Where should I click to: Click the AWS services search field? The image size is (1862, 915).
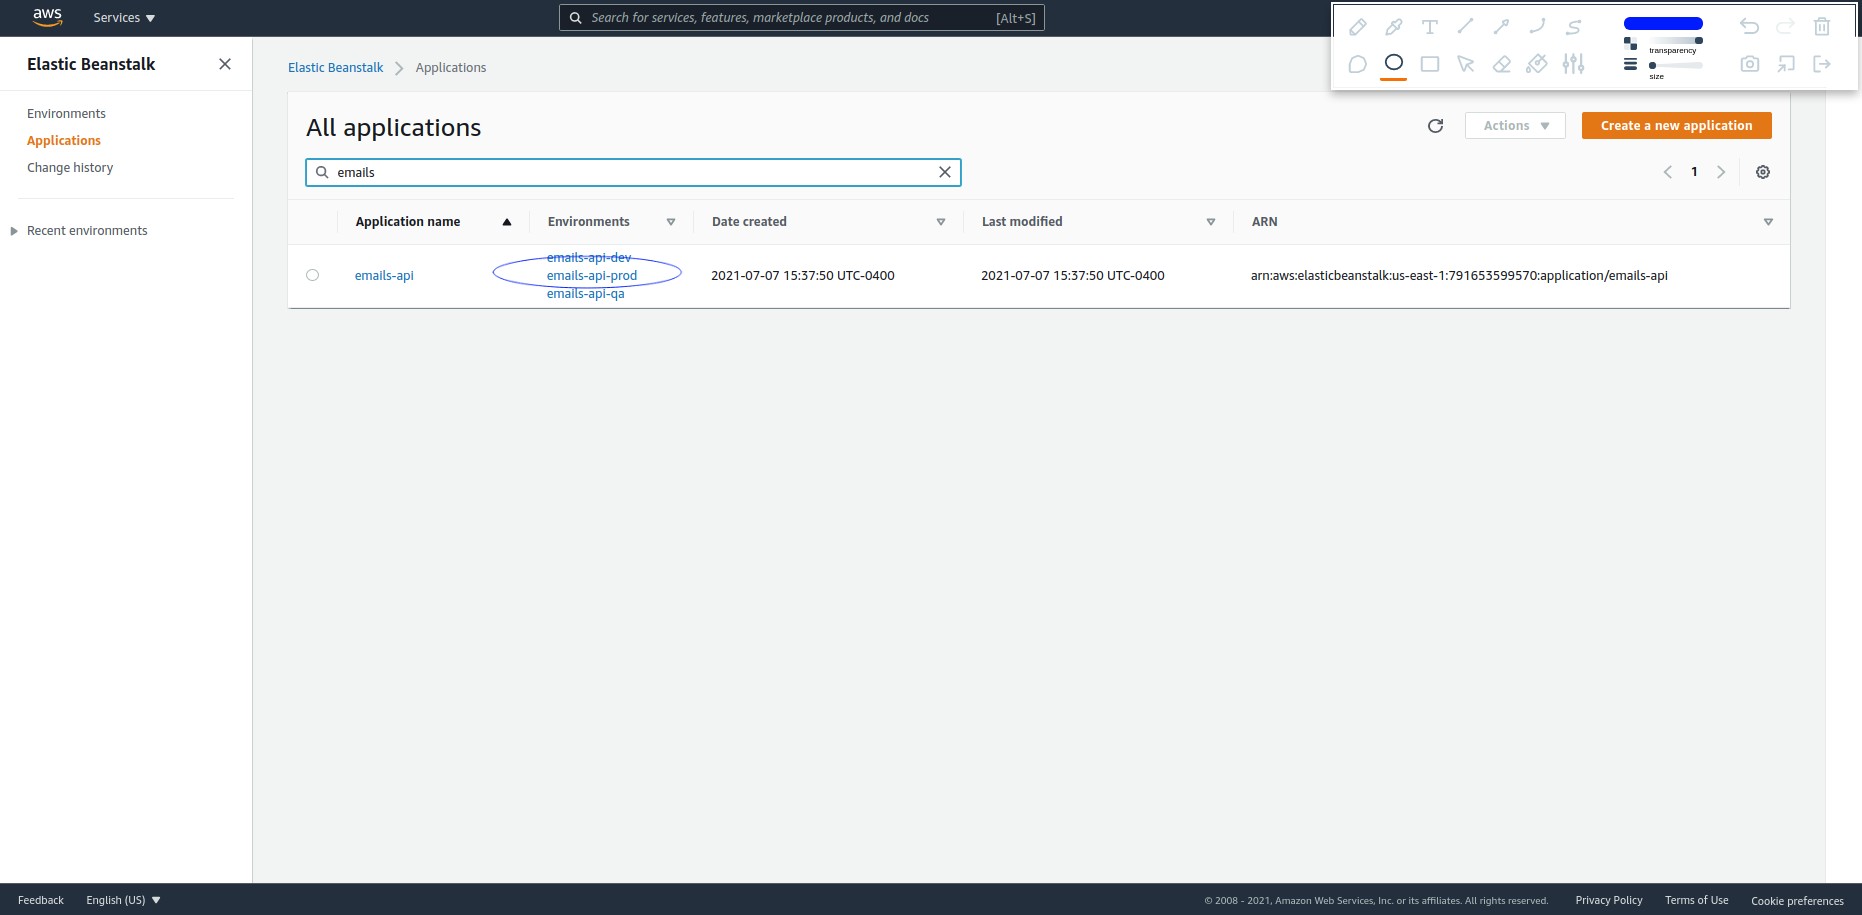[801, 18]
